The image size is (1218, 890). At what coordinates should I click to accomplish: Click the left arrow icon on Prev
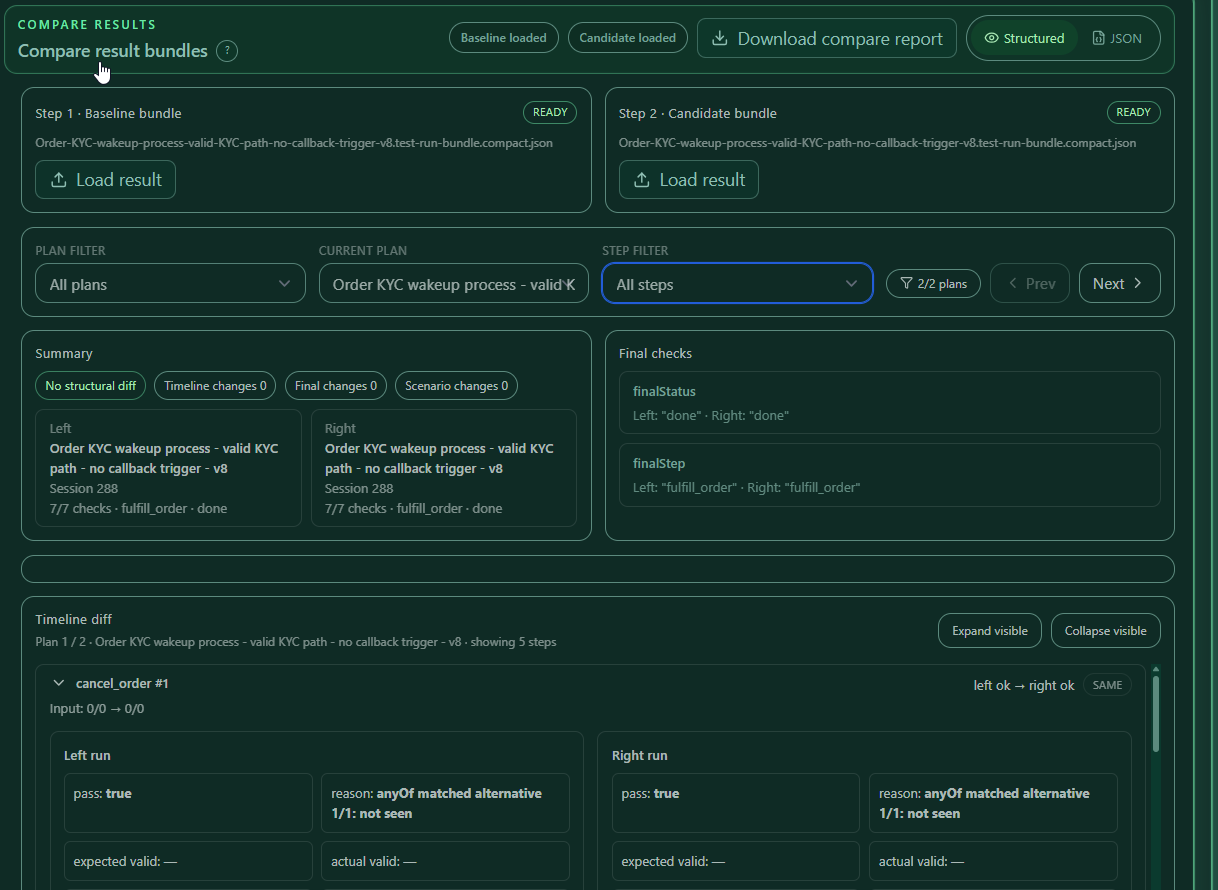click(x=1012, y=283)
